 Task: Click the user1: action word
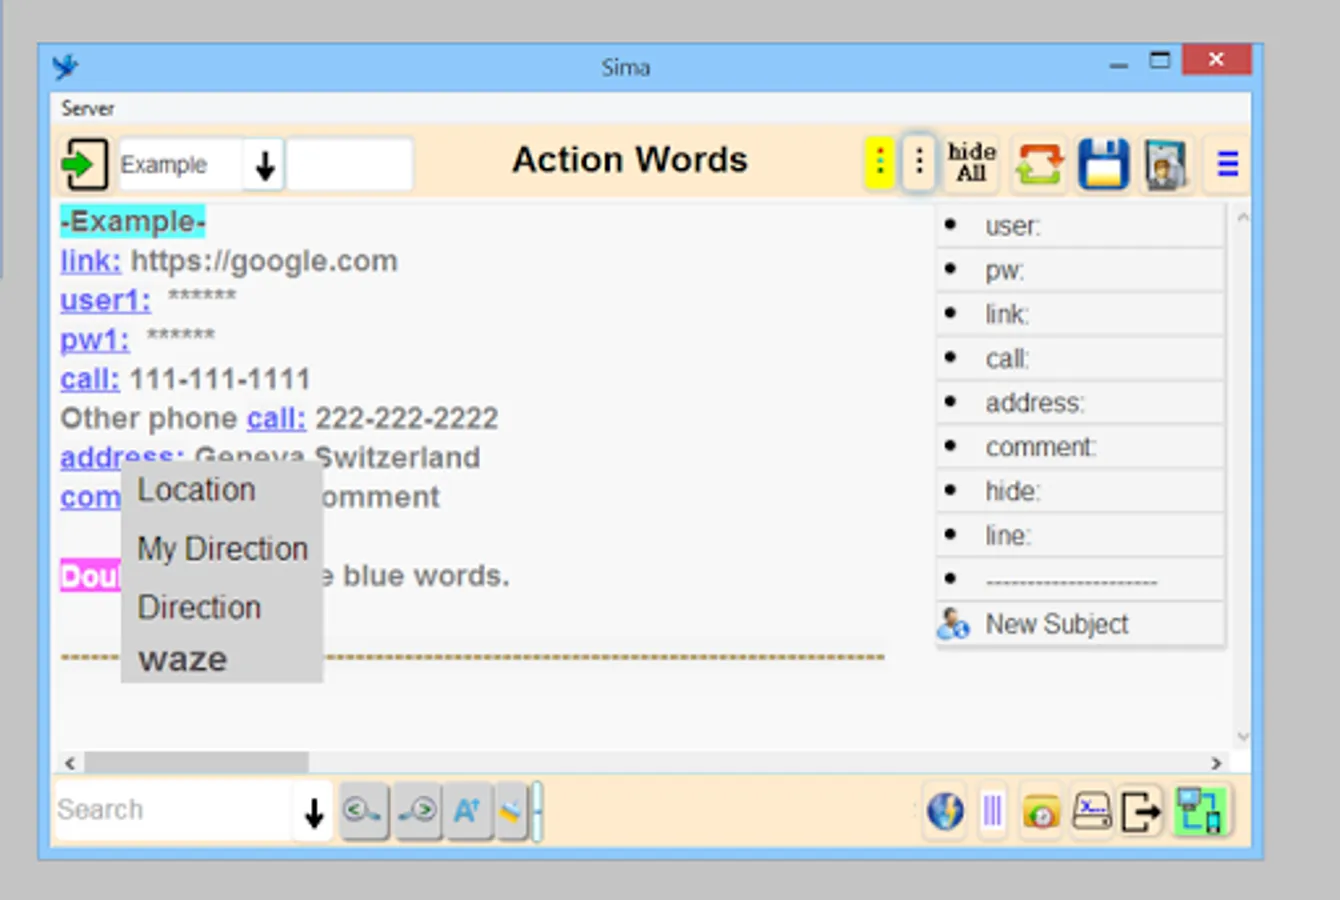coord(105,300)
